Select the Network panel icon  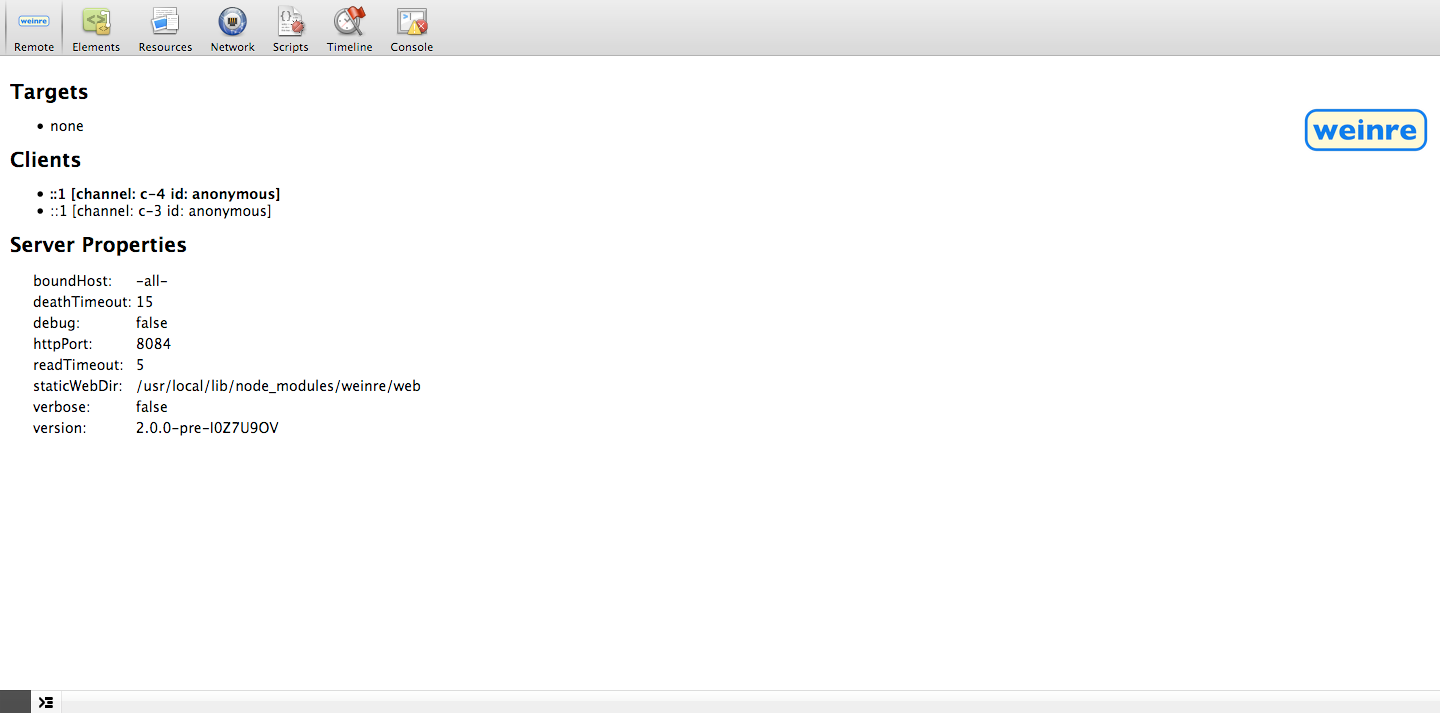(232, 29)
